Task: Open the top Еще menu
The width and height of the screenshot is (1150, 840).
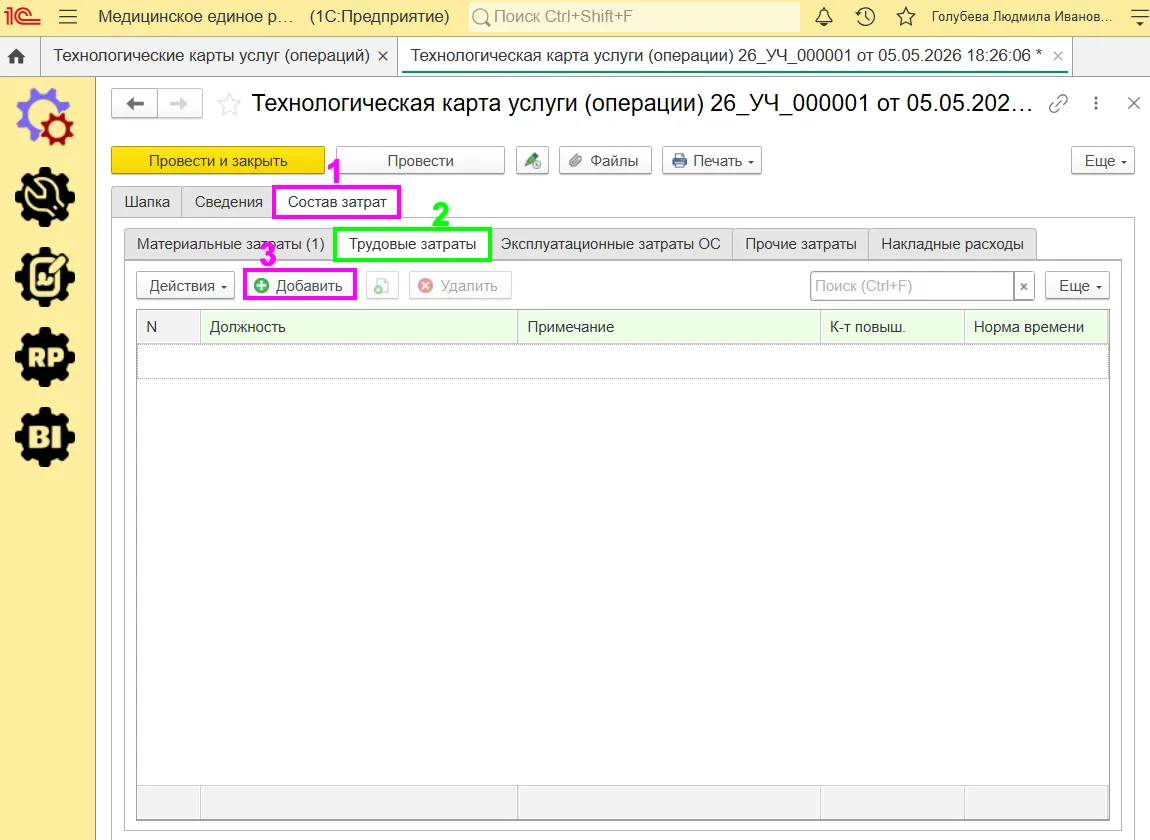Action: 1103,161
